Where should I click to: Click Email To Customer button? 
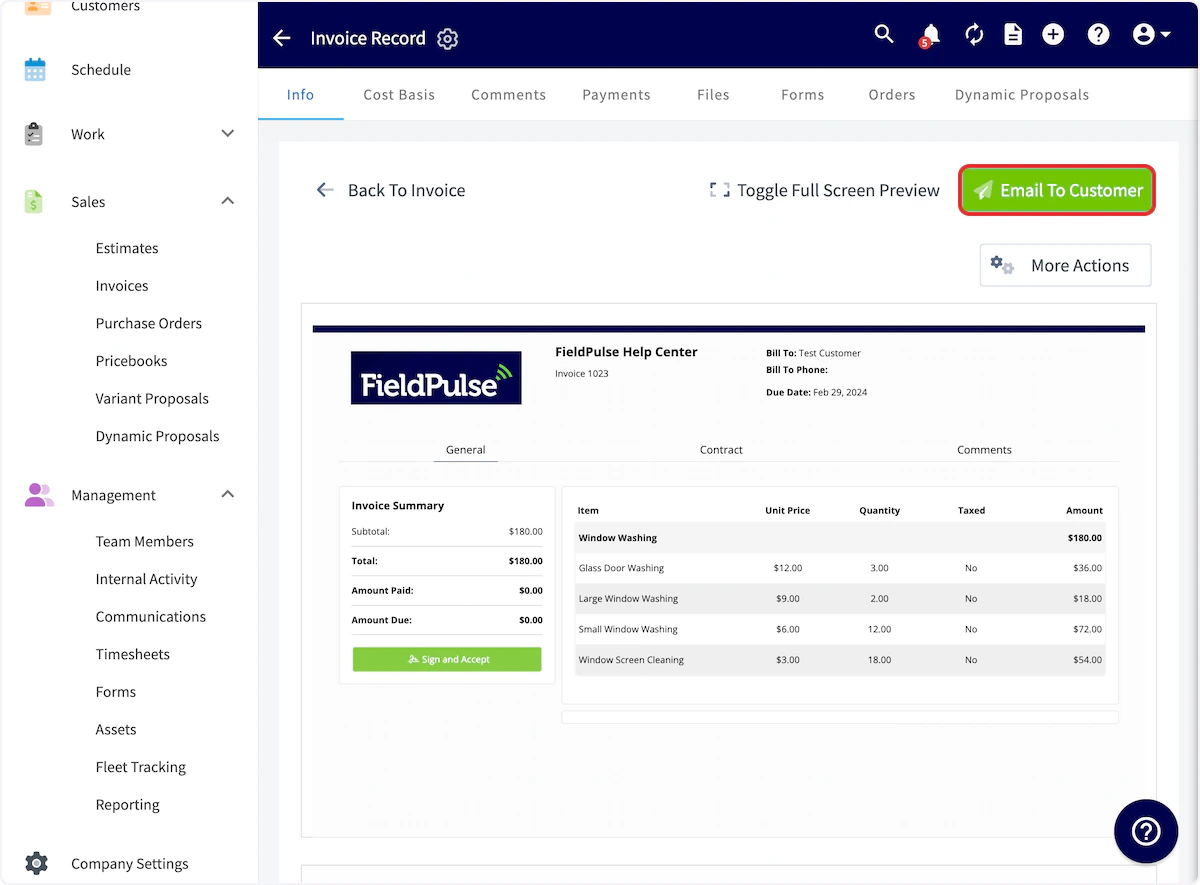1058,190
